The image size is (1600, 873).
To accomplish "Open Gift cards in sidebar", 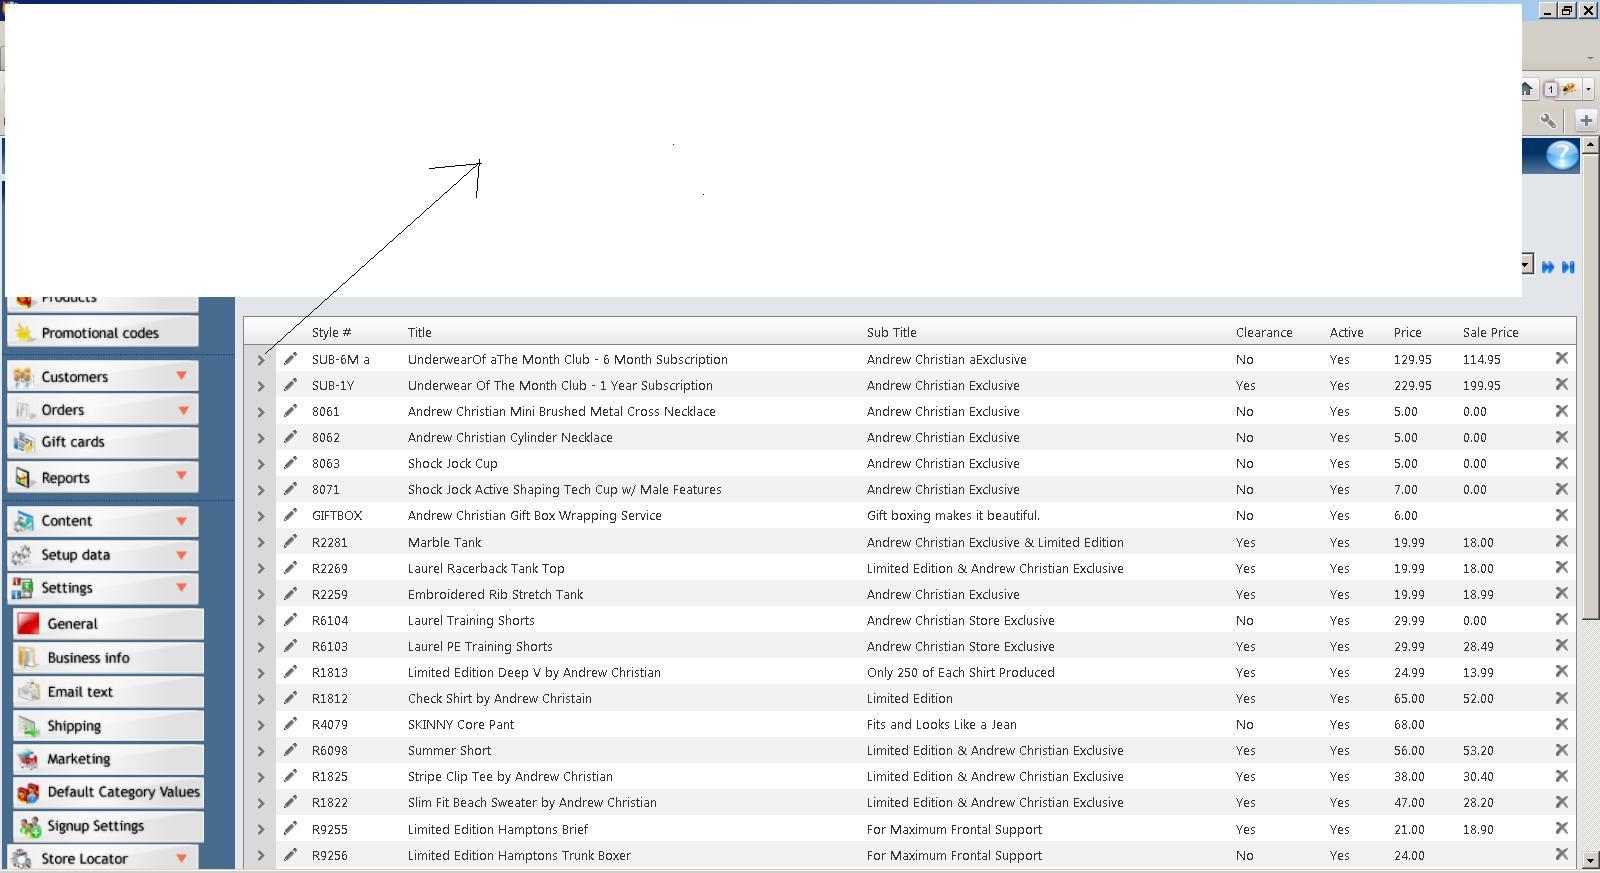I will tap(102, 442).
